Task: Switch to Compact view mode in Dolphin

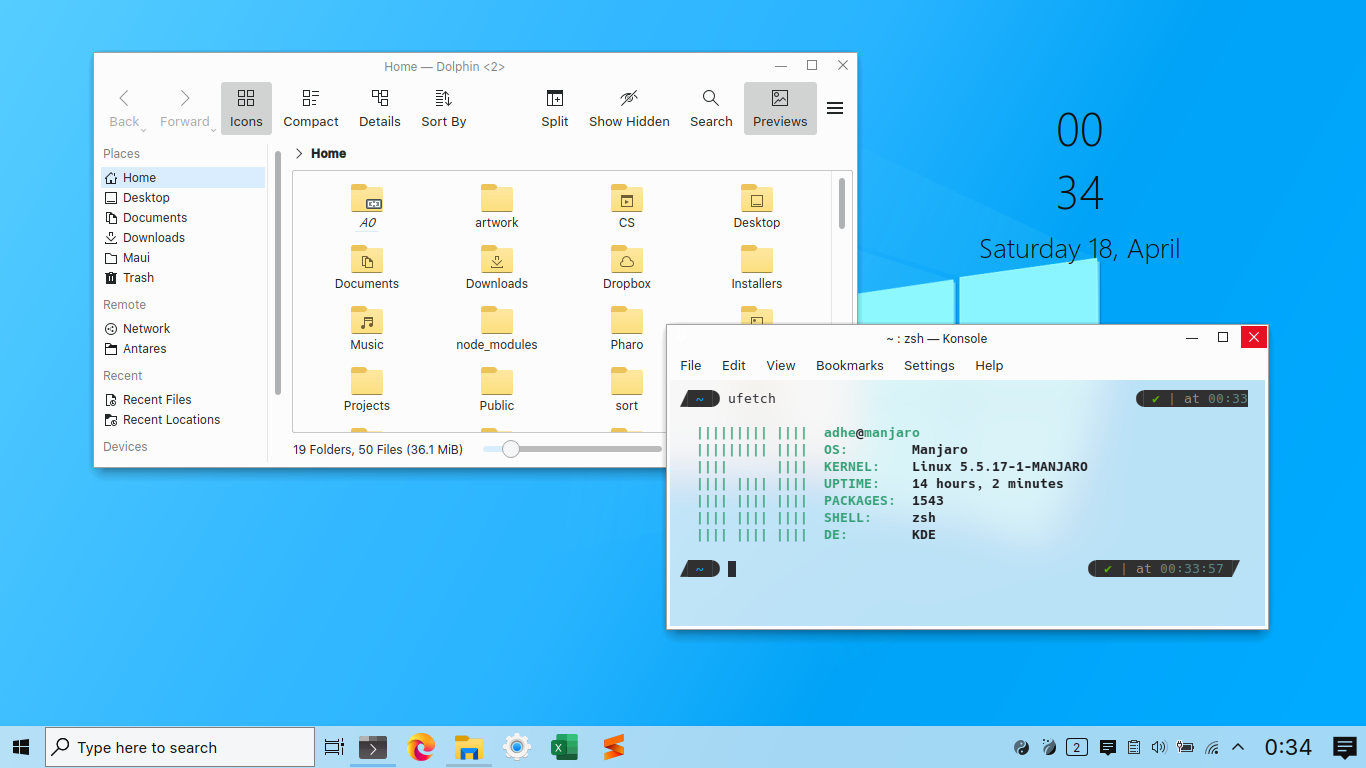Action: pyautogui.click(x=311, y=108)
